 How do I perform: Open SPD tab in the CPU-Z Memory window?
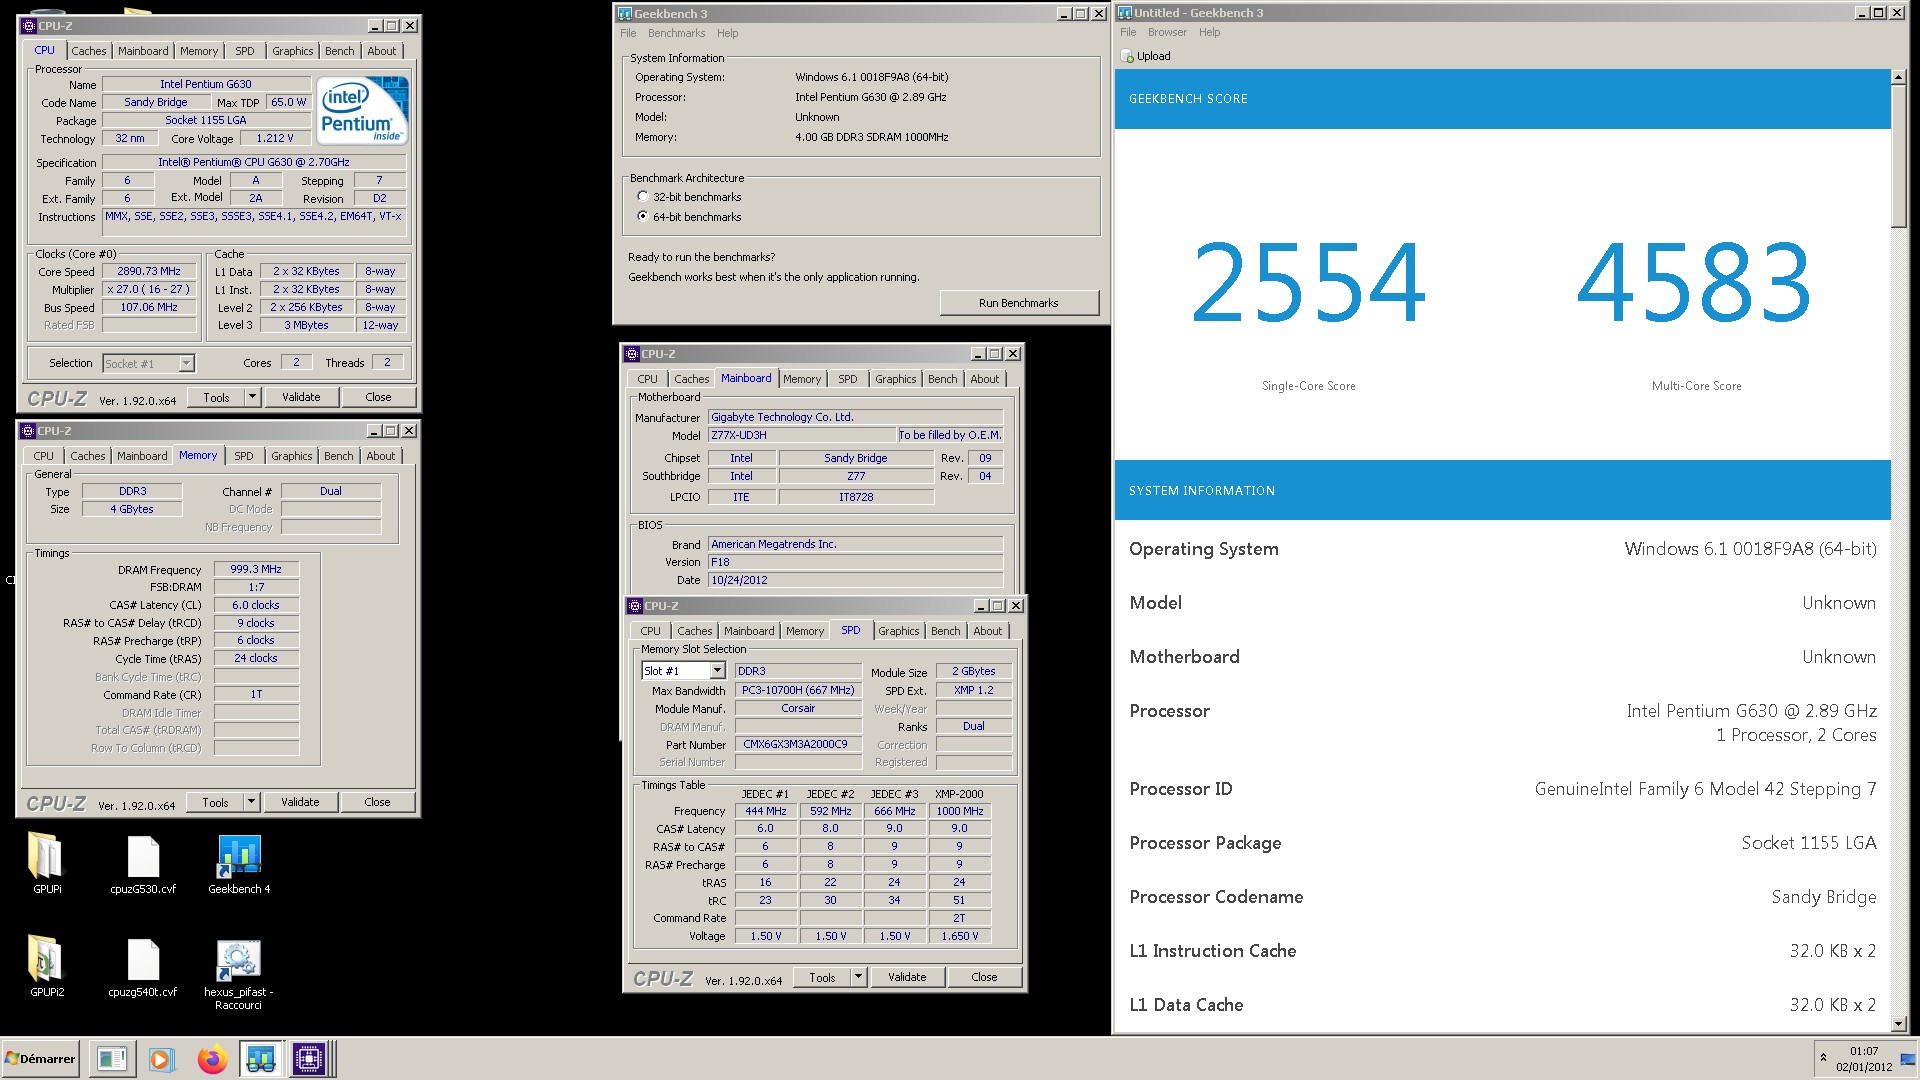coord(244,456)
